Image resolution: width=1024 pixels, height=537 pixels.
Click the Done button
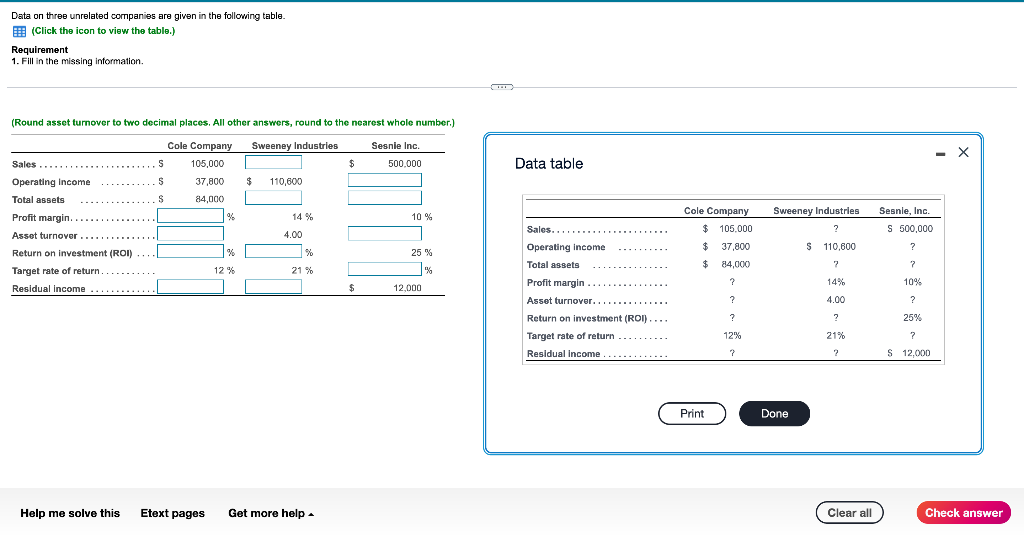[x=775, y=414]
